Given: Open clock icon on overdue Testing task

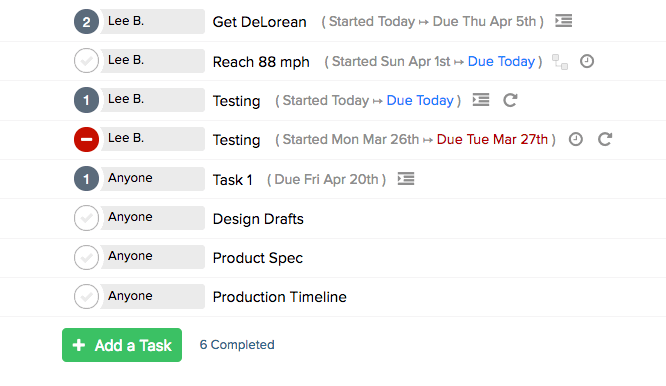Looking at the screenshot, I should pyautogui.click(x=576, y=139).
